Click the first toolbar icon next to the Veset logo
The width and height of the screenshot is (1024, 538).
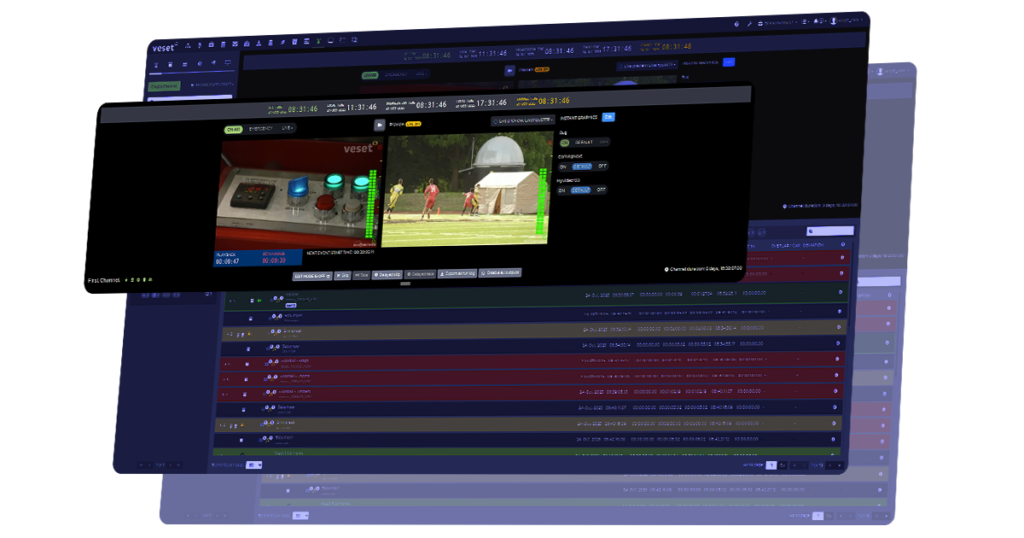pyautogui.click(x=190, y=45)
